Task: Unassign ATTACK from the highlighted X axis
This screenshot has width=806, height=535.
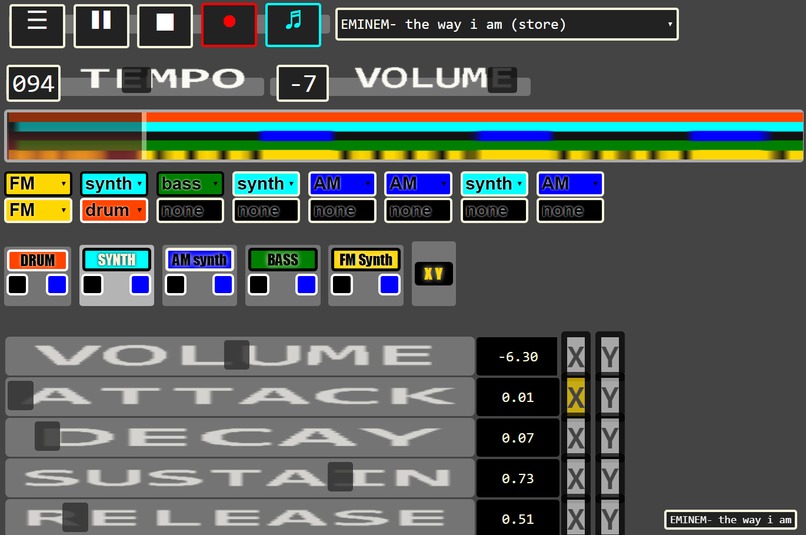Action: (x=576, y=397)
